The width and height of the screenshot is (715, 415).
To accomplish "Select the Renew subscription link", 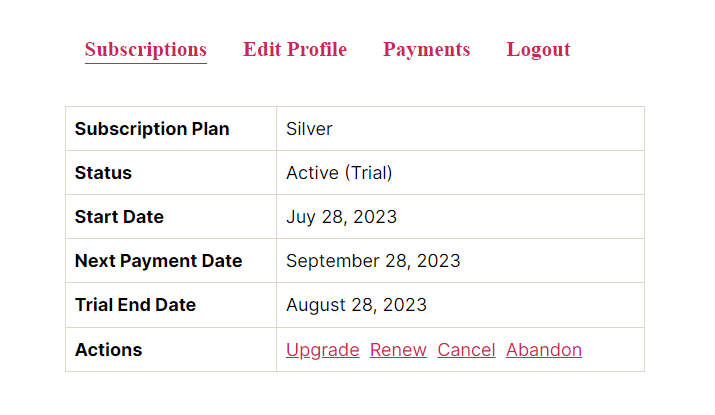I will 398,350.
